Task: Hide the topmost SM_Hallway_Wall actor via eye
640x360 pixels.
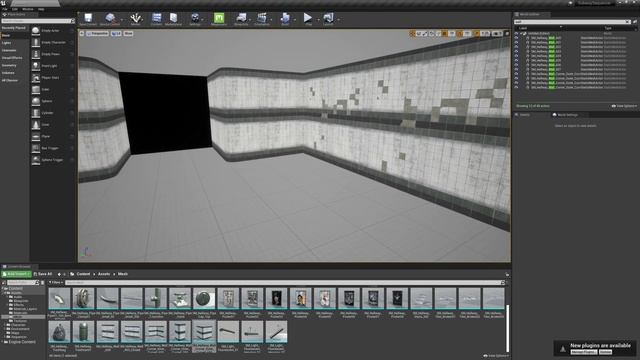Action: pos(516,38)
